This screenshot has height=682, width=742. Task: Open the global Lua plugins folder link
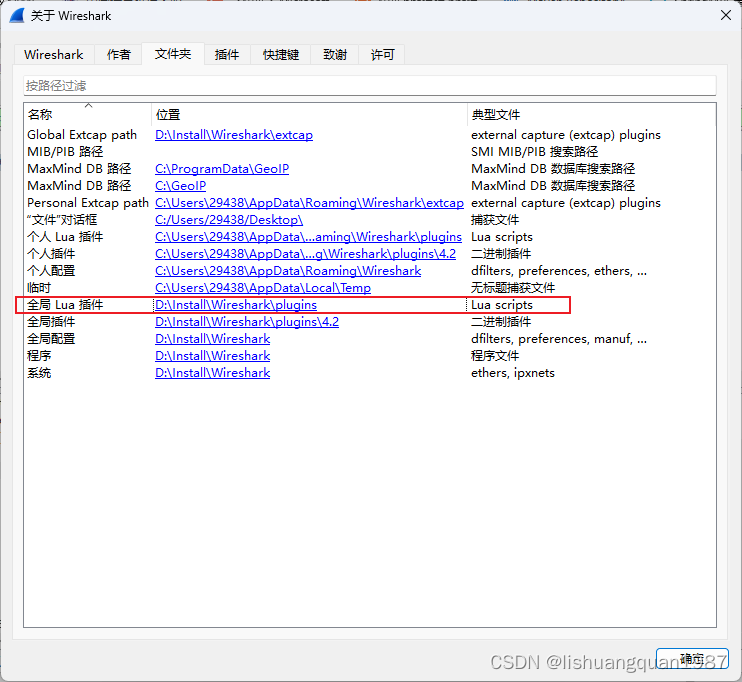(x=236, y=305)
